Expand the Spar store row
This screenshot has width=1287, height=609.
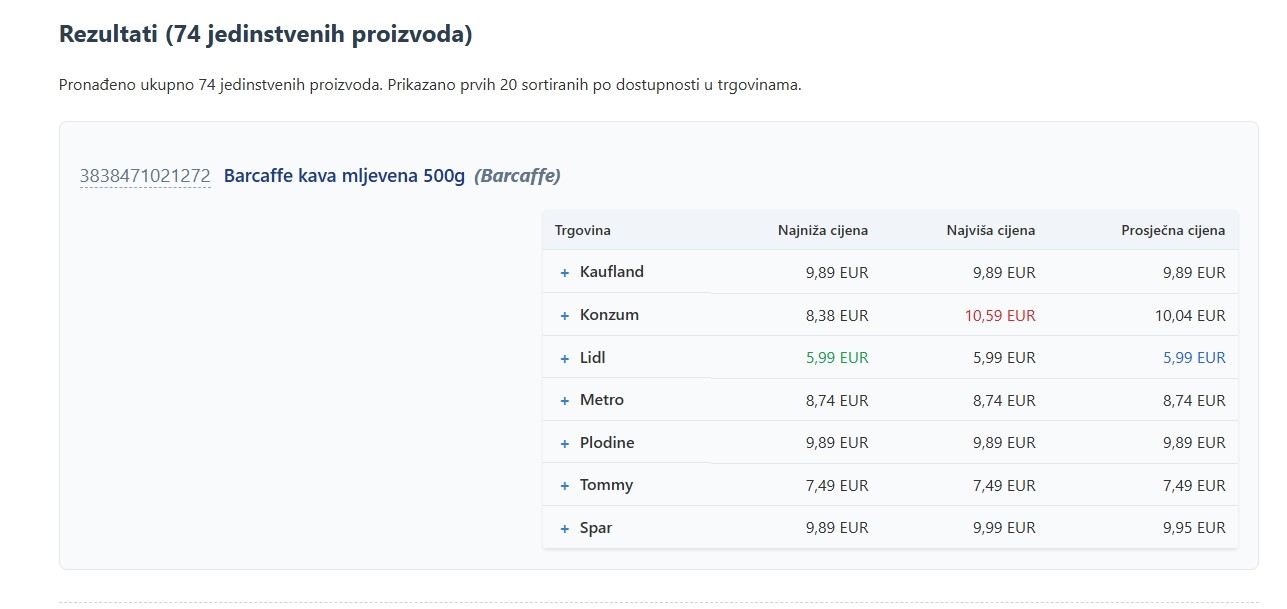coord(564,529)
